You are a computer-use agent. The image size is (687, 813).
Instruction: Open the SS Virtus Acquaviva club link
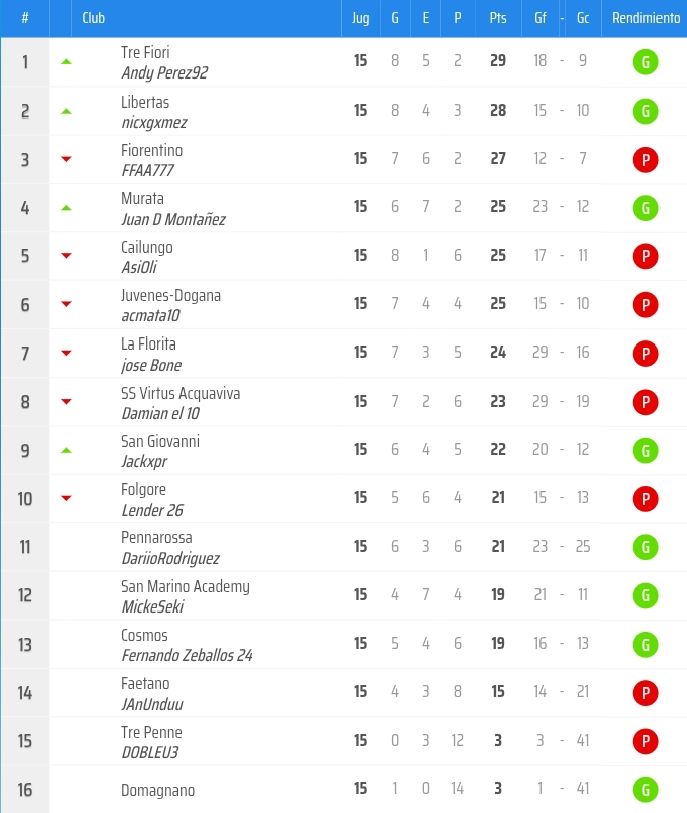tap(180, 394)
